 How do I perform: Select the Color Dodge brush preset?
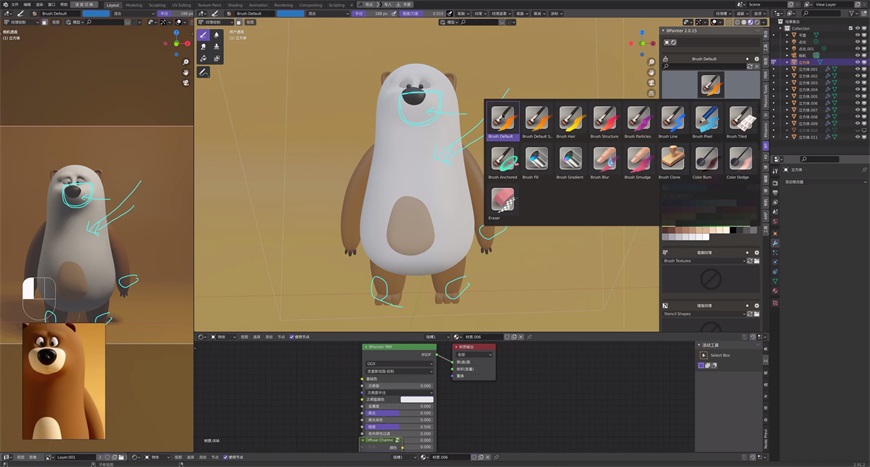(740, 161)
